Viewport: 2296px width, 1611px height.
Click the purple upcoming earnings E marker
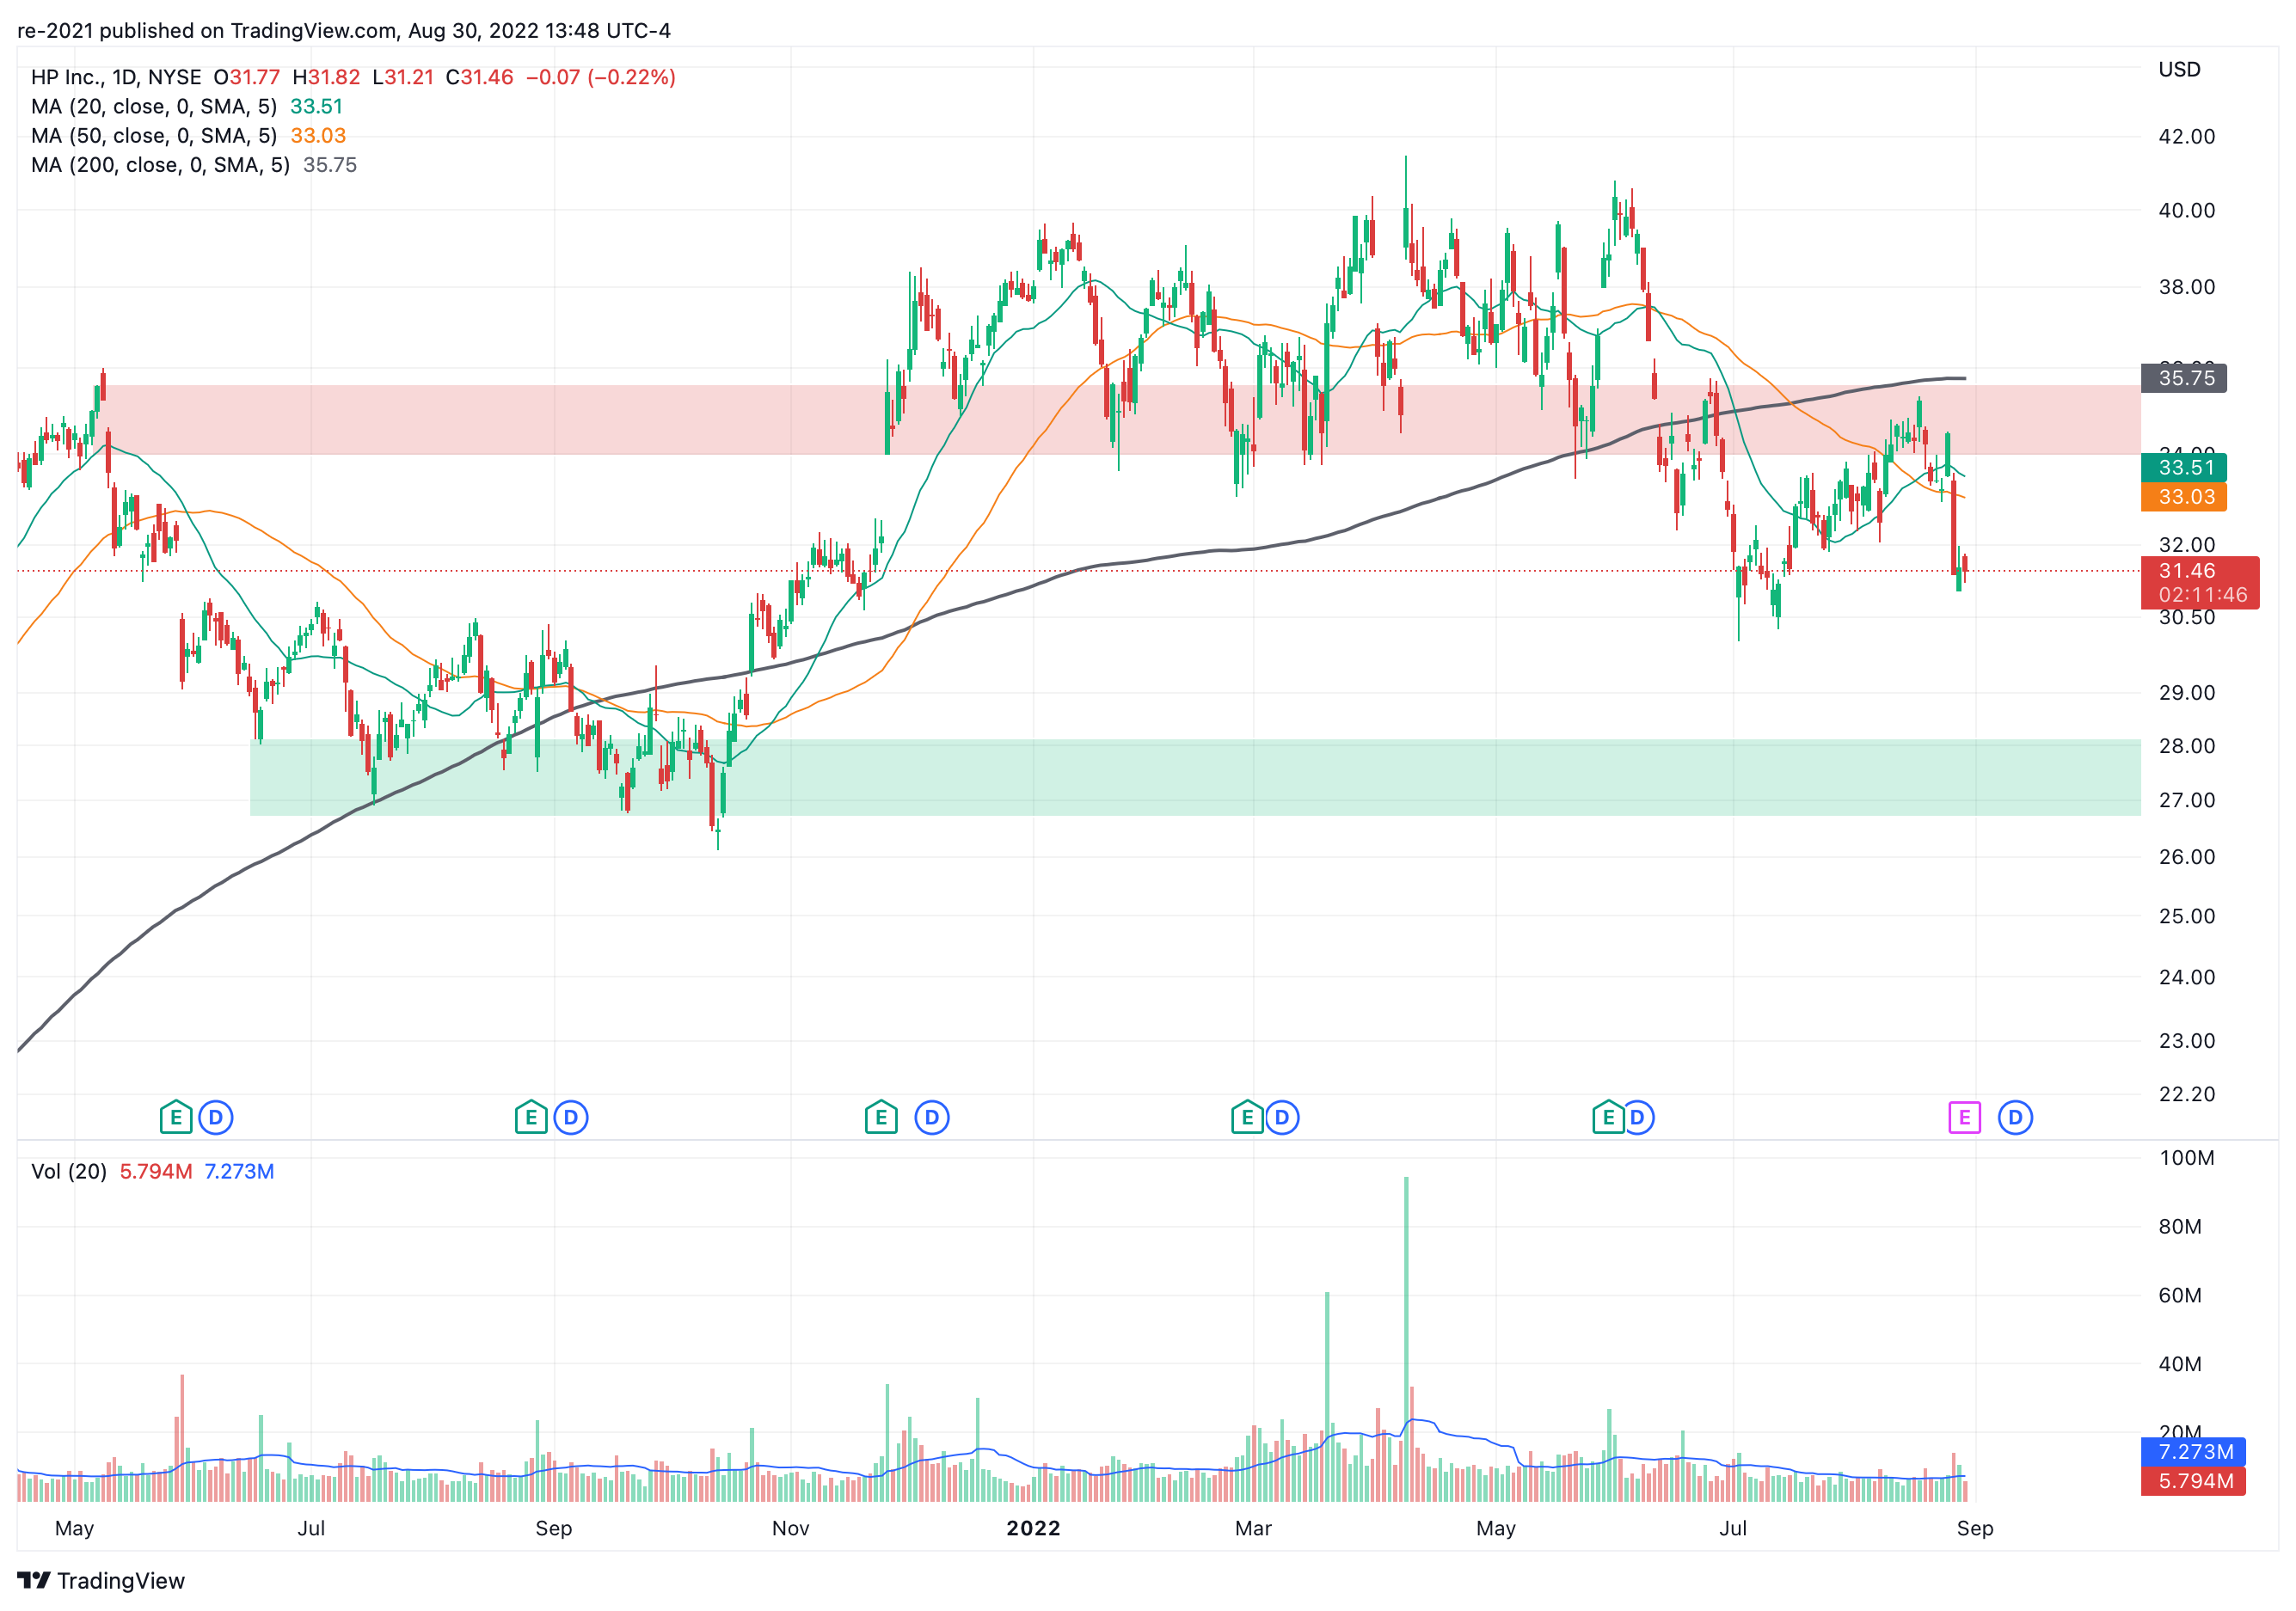click(1963, 1117)
